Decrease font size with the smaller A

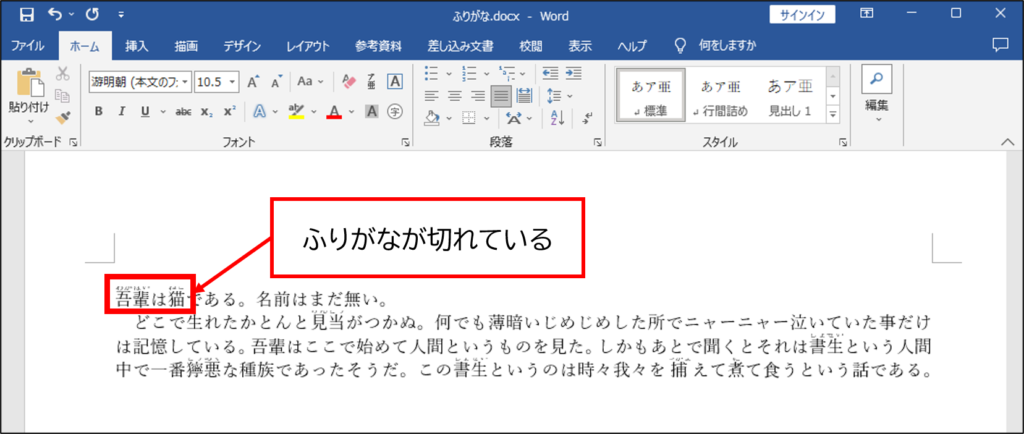pos(276,82)
